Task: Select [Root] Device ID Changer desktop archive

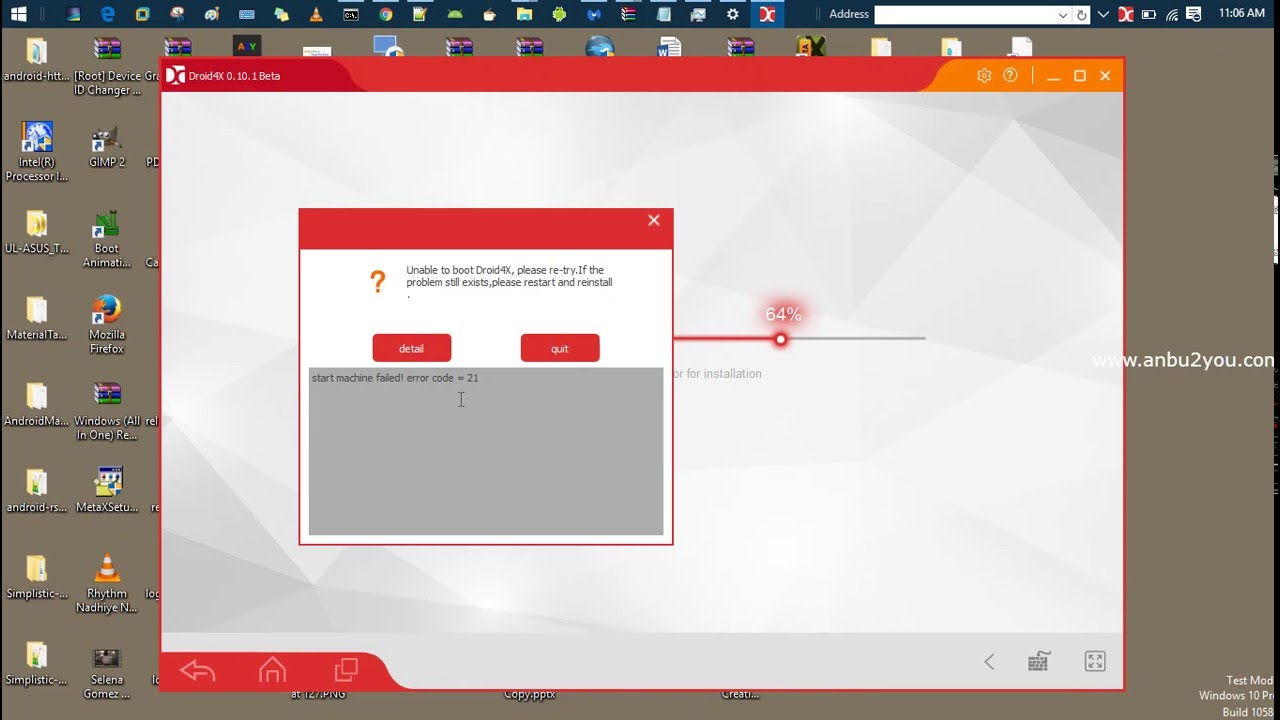Action: pyautogui.click(x=107, y=67)
